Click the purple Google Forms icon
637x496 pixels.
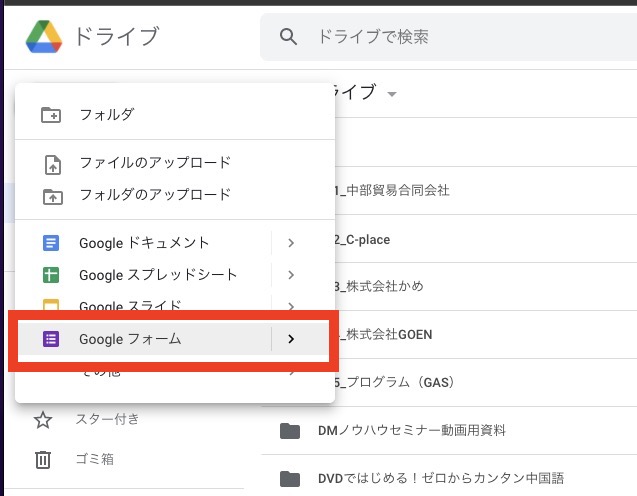pos(51,339)
